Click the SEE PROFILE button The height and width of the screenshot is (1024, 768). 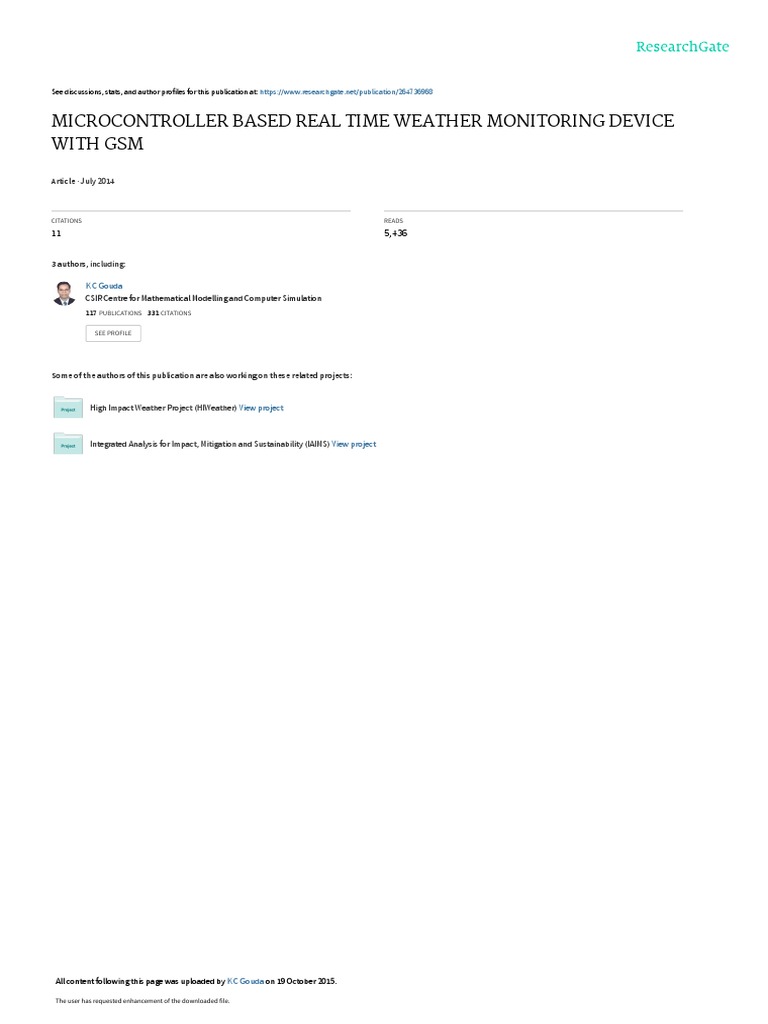[113, 333]
